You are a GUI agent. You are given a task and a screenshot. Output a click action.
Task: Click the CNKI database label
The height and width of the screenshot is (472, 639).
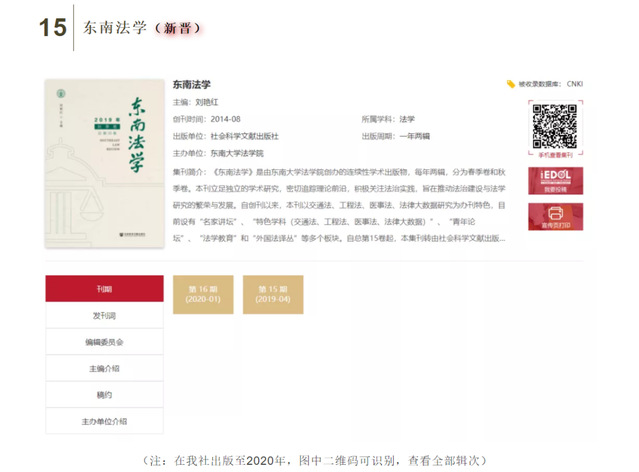(x=574, y=85)
